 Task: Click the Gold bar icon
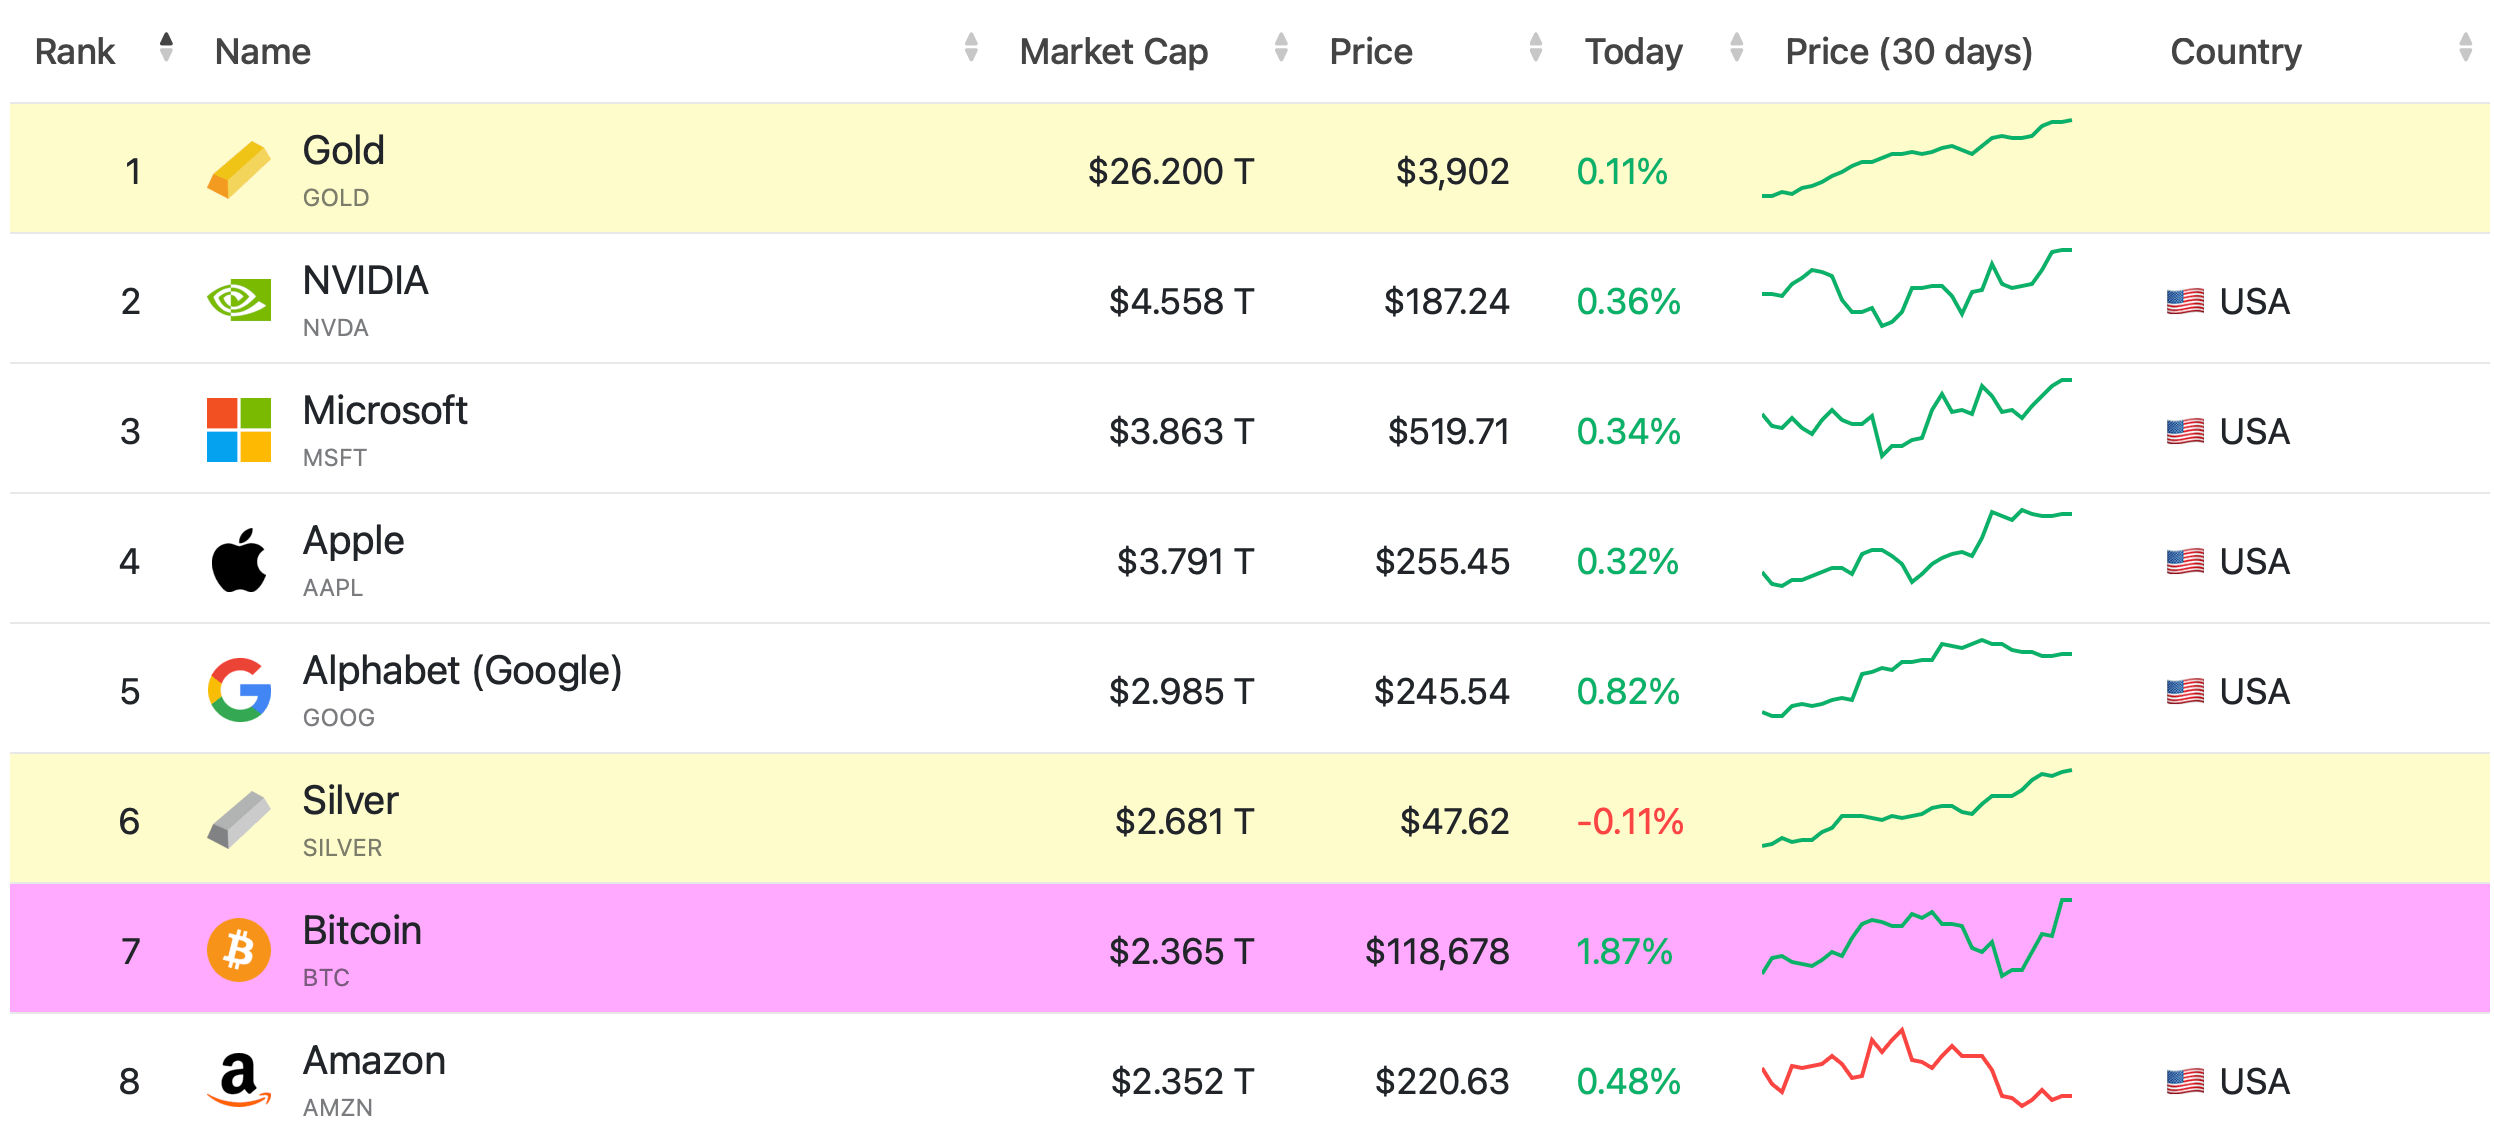(x=238, y=170)
